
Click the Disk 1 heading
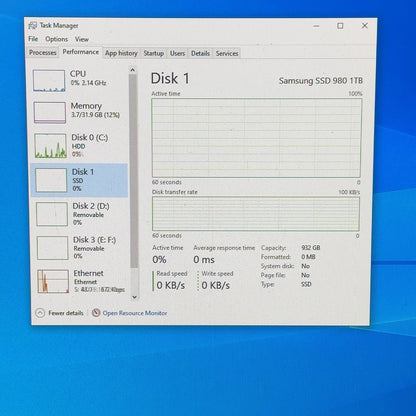pyautogui.click(x=170, y=79)
